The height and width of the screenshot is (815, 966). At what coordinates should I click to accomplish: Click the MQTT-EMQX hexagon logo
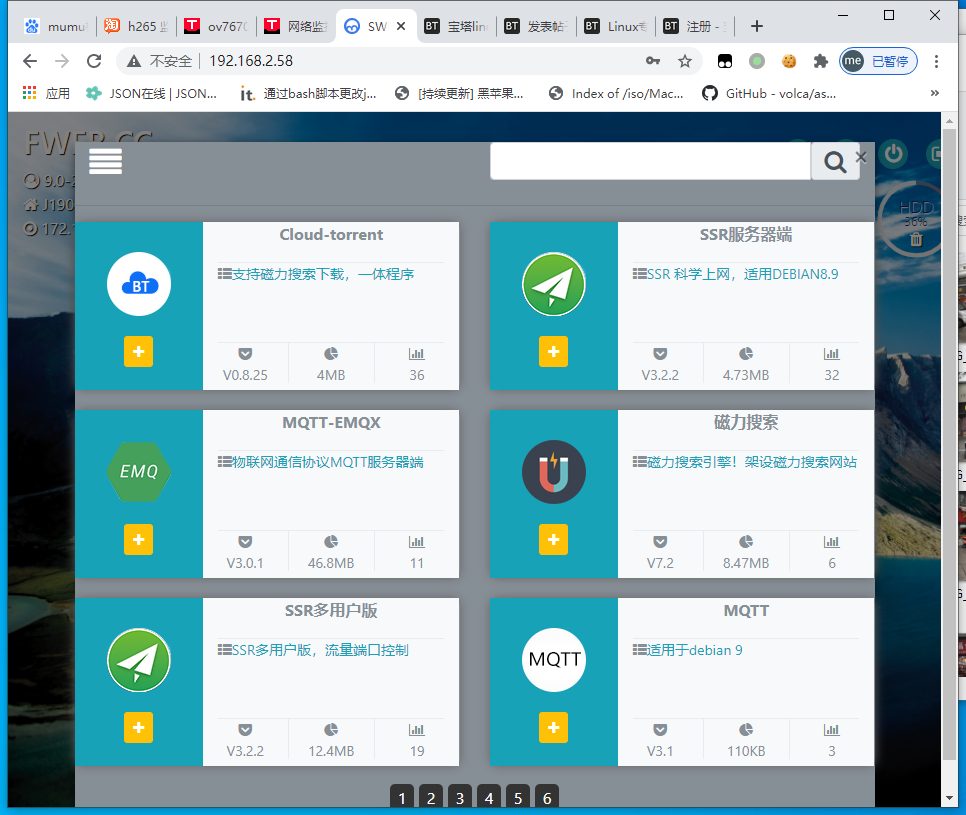point(139,471)
